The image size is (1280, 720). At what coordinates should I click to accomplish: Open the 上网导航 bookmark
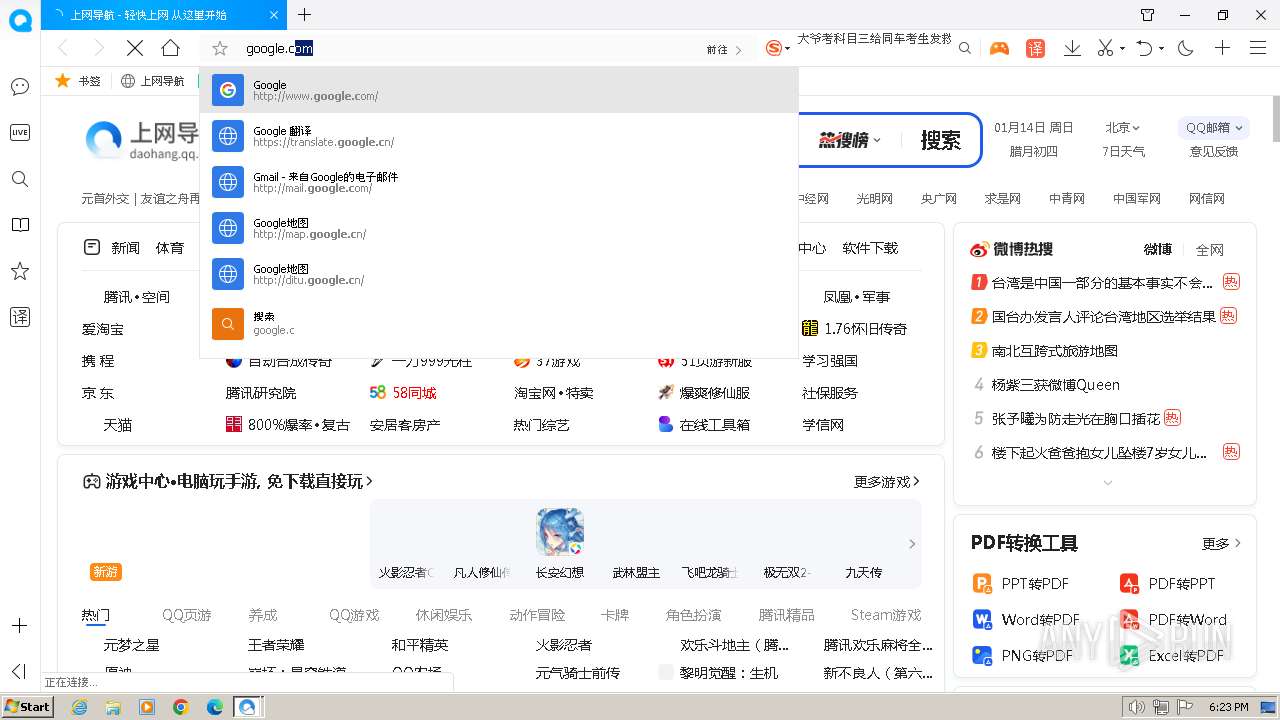point(153,81)
